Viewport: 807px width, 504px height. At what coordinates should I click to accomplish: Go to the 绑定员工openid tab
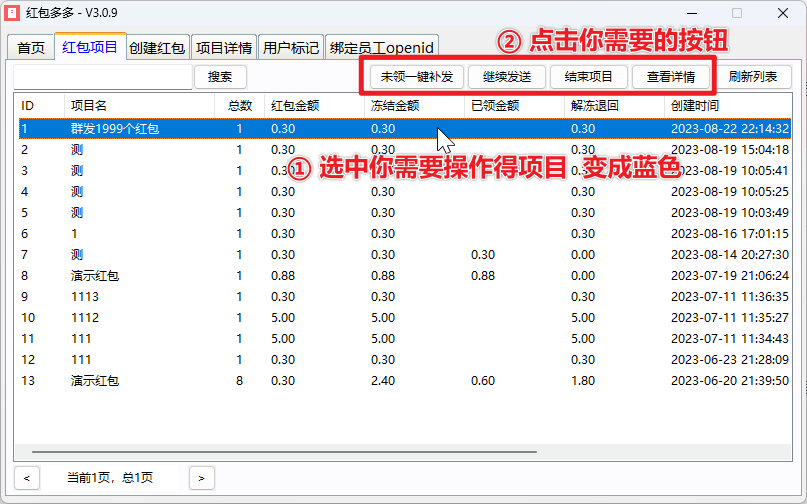(x=383, y=48)
